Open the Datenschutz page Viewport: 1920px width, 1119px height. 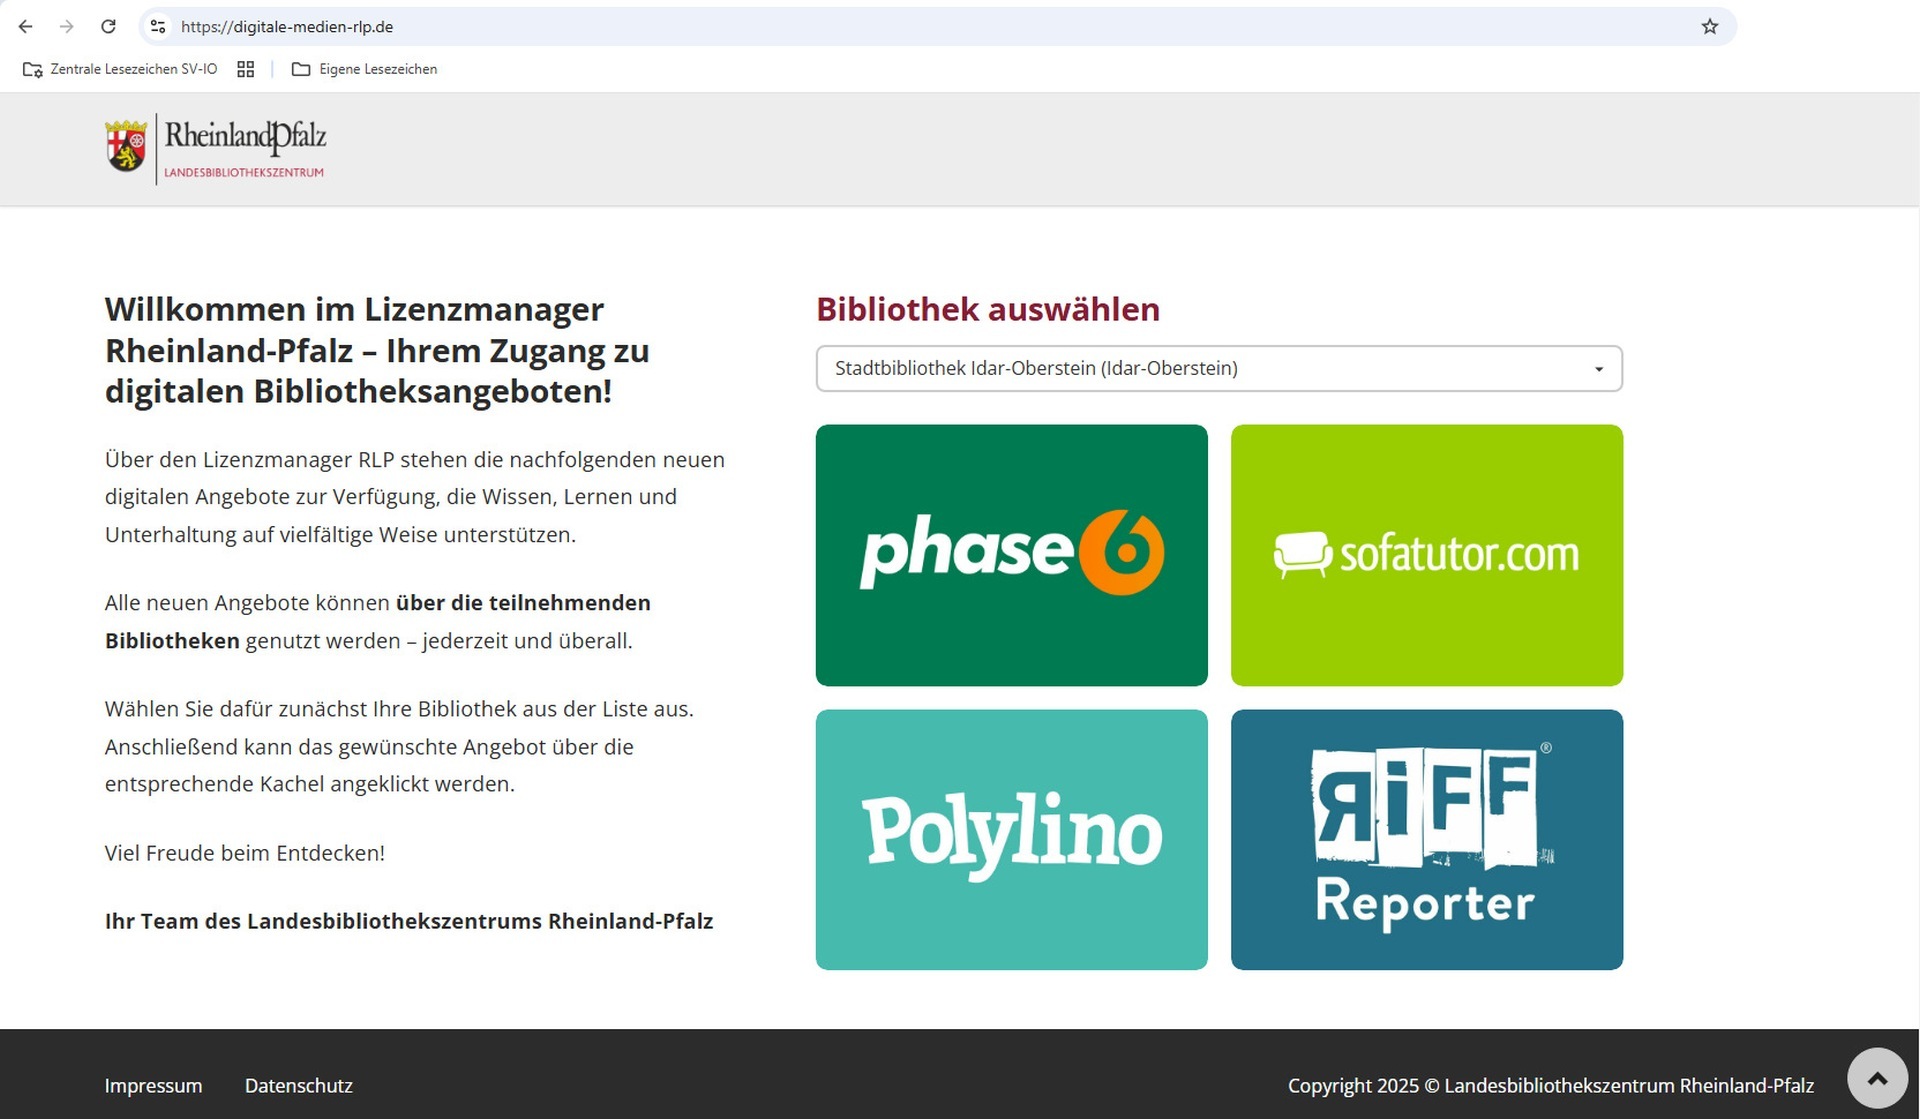298,1085
